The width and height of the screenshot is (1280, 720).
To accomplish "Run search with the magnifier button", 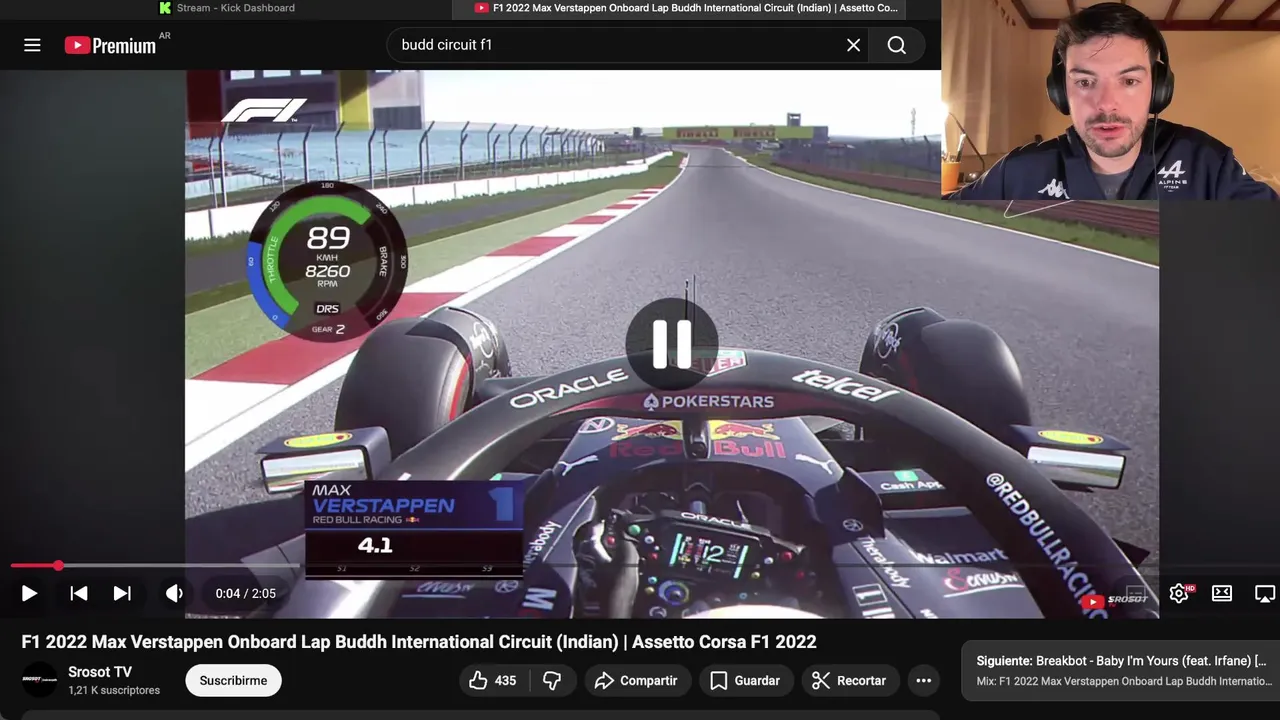I will pyautogui.click(x=896, y=45).
